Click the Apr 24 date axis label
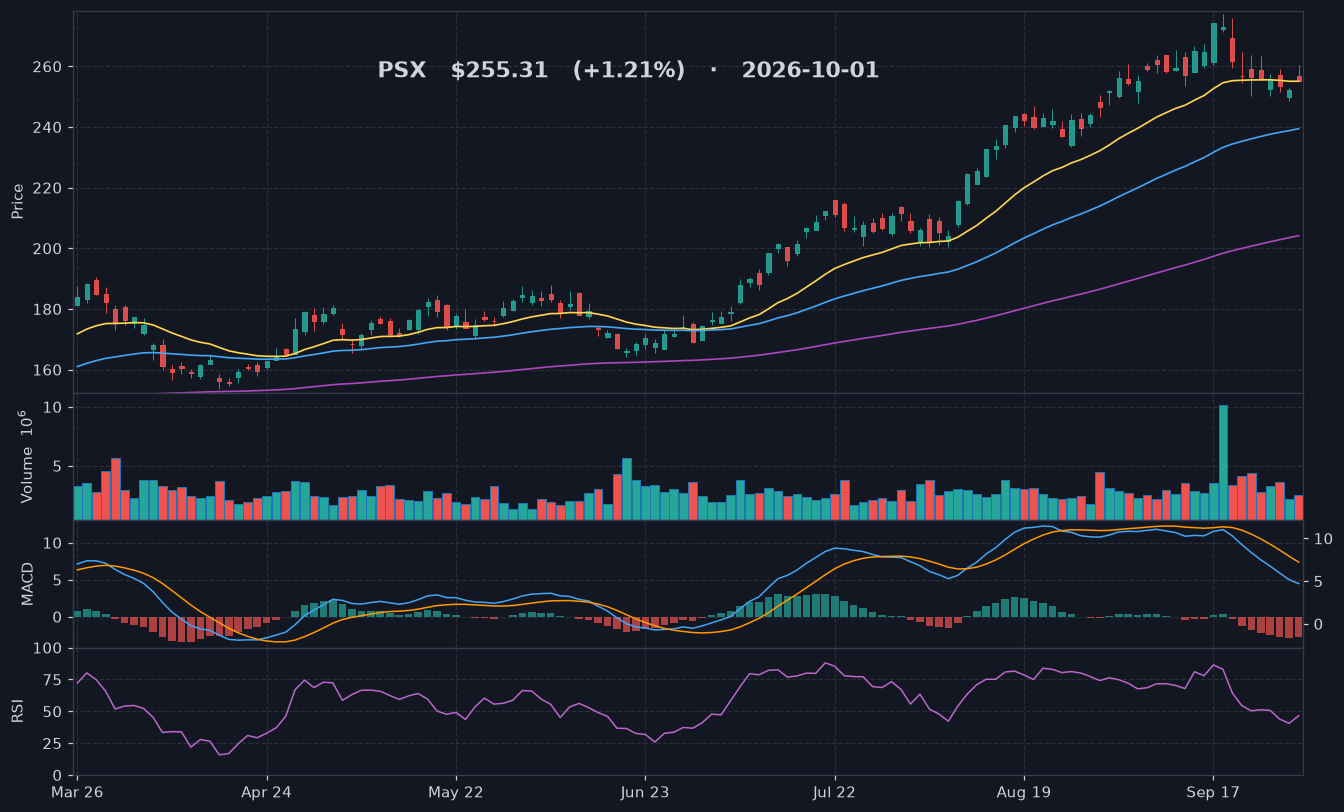Screen dimensions: 1344x812 (267, 791)
